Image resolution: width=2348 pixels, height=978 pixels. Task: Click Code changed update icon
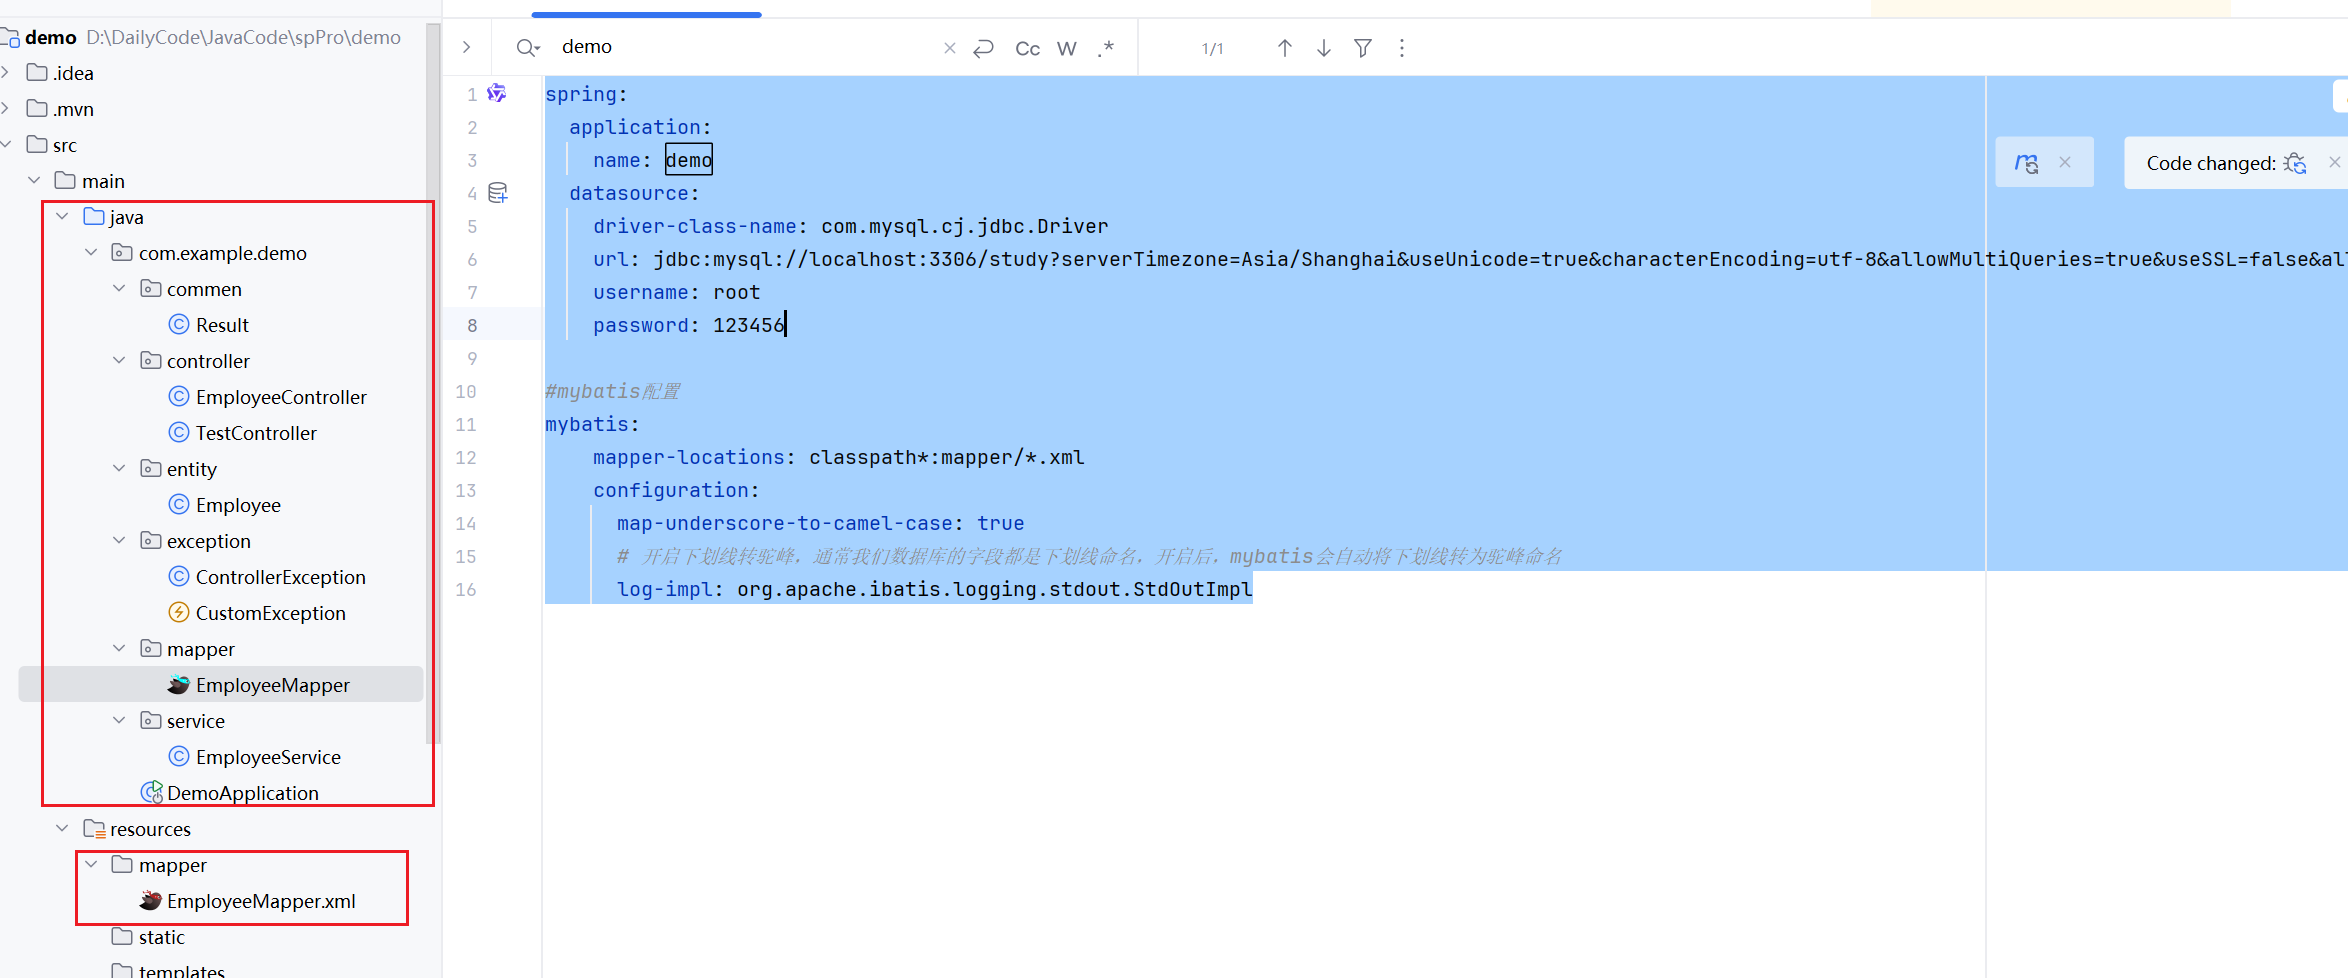tap(2296, 163)
